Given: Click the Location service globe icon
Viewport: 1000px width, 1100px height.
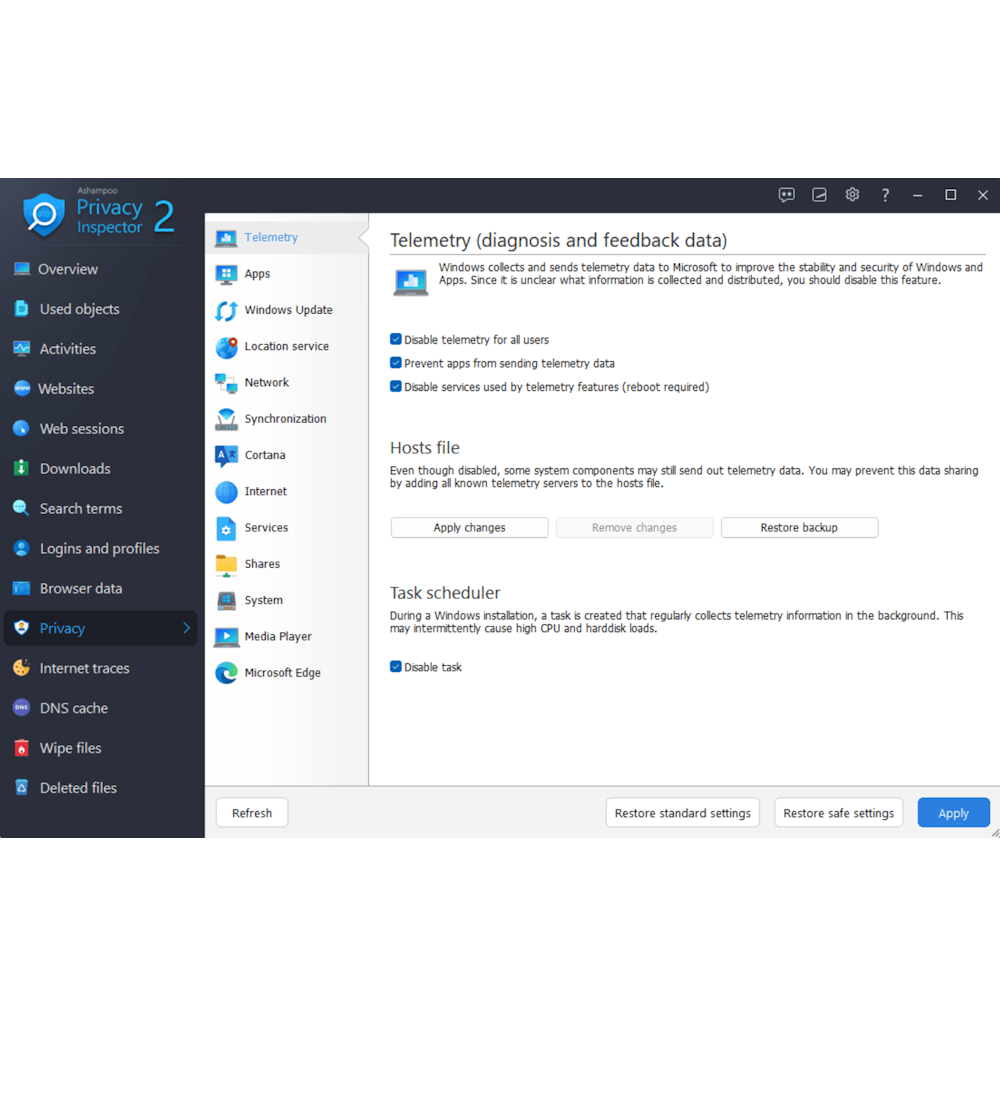Looking at the screenshot, I should [227, 347].
